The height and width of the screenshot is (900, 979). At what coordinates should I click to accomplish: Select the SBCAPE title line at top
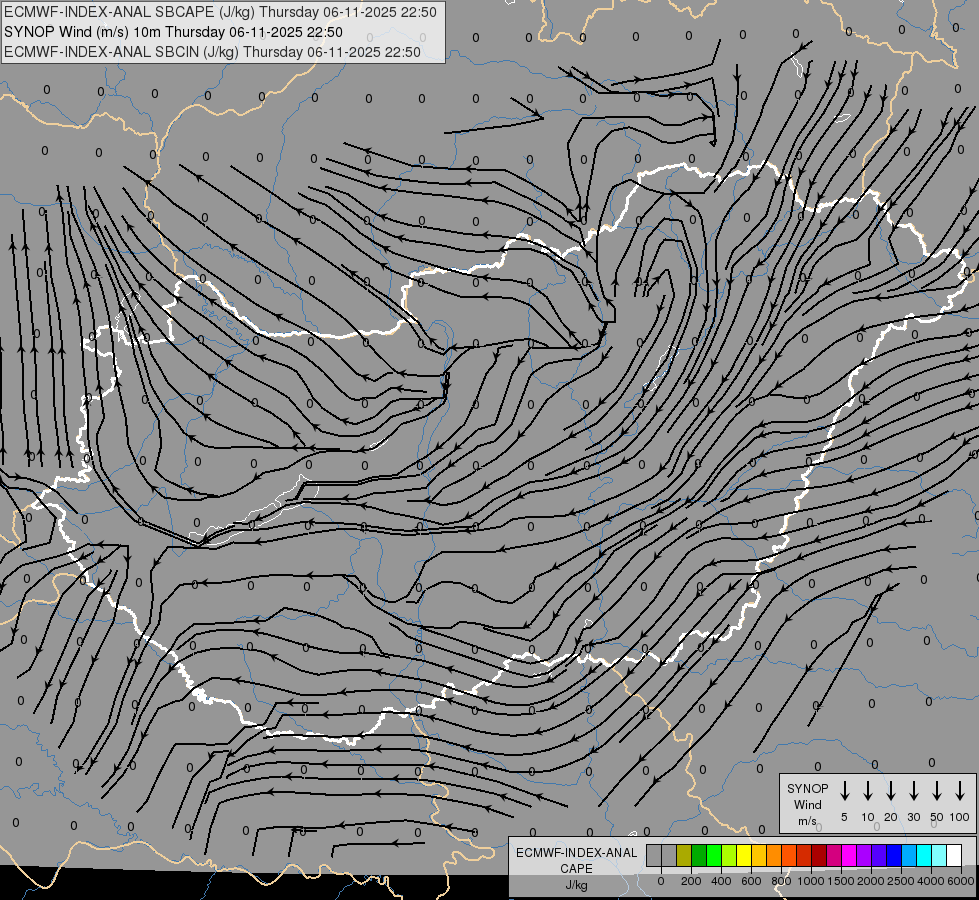[220, 12]
